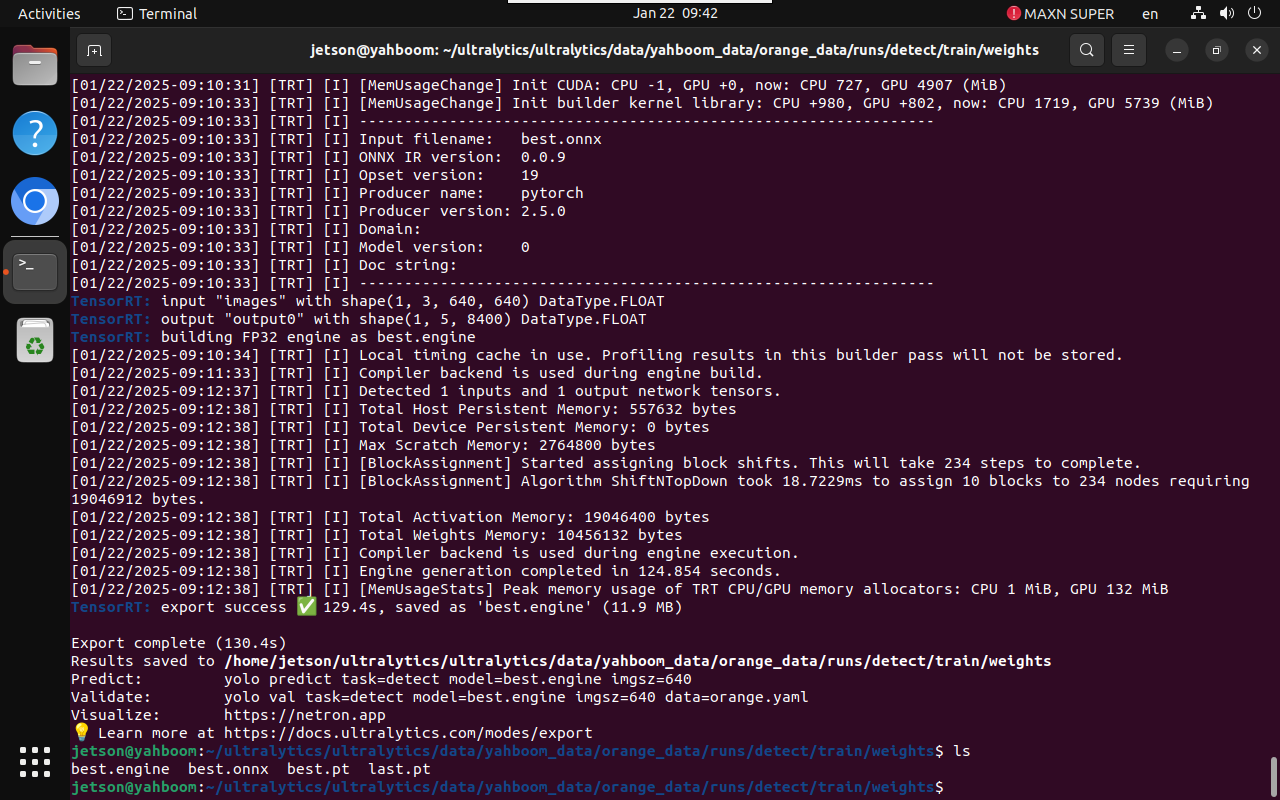Click the 'building FP32 engine as best.engine' line

point(273,337)
